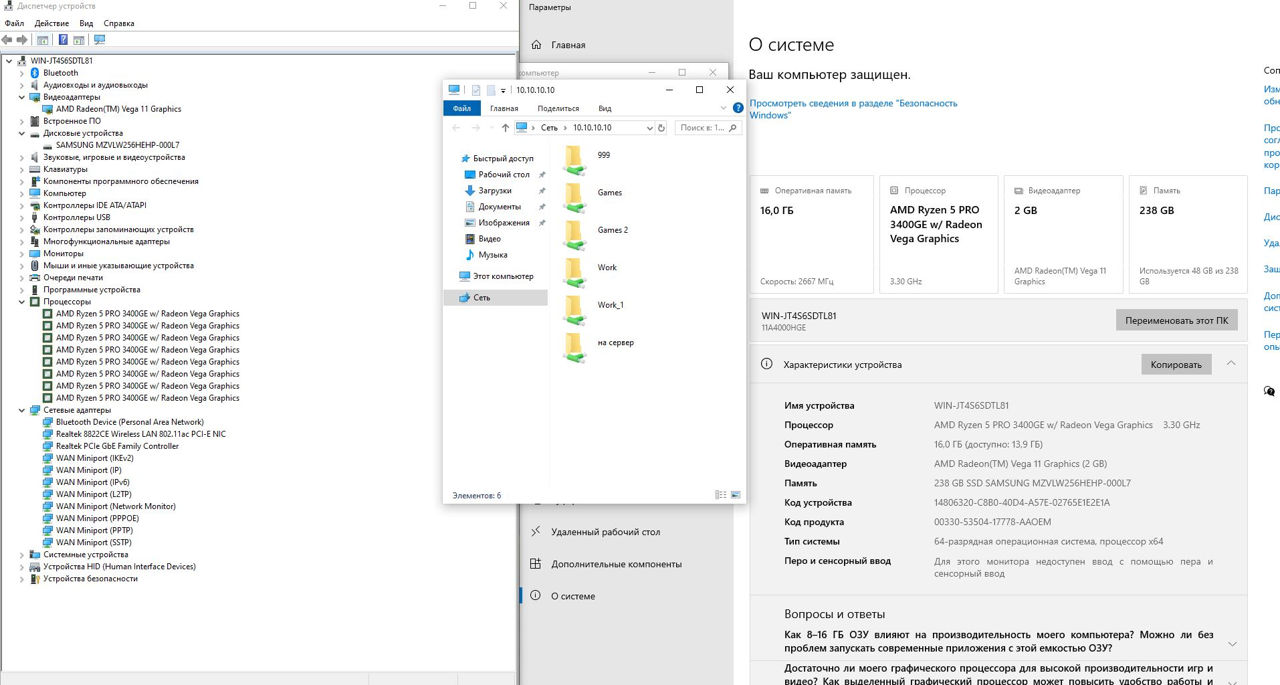Switch Explorer to large icons view
1280x685 pixels.
coord(736,495)
